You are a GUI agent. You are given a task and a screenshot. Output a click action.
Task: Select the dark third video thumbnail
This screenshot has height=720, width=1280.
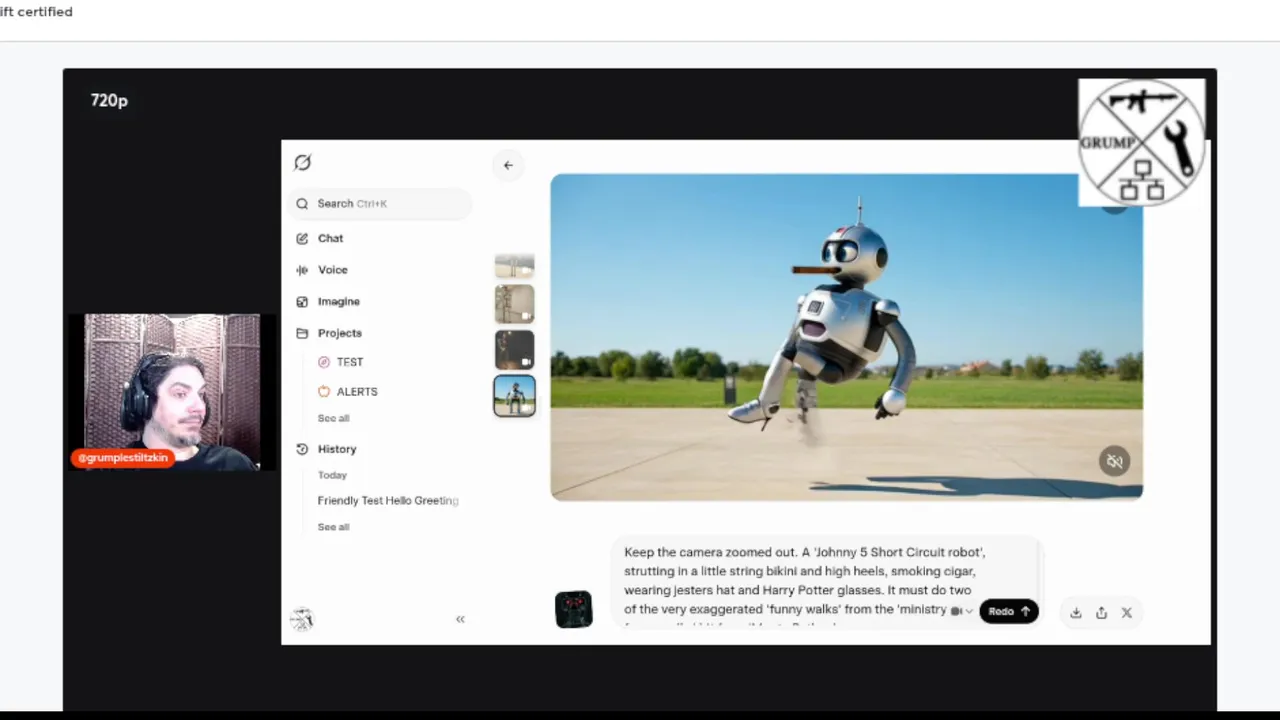(514, 350)
